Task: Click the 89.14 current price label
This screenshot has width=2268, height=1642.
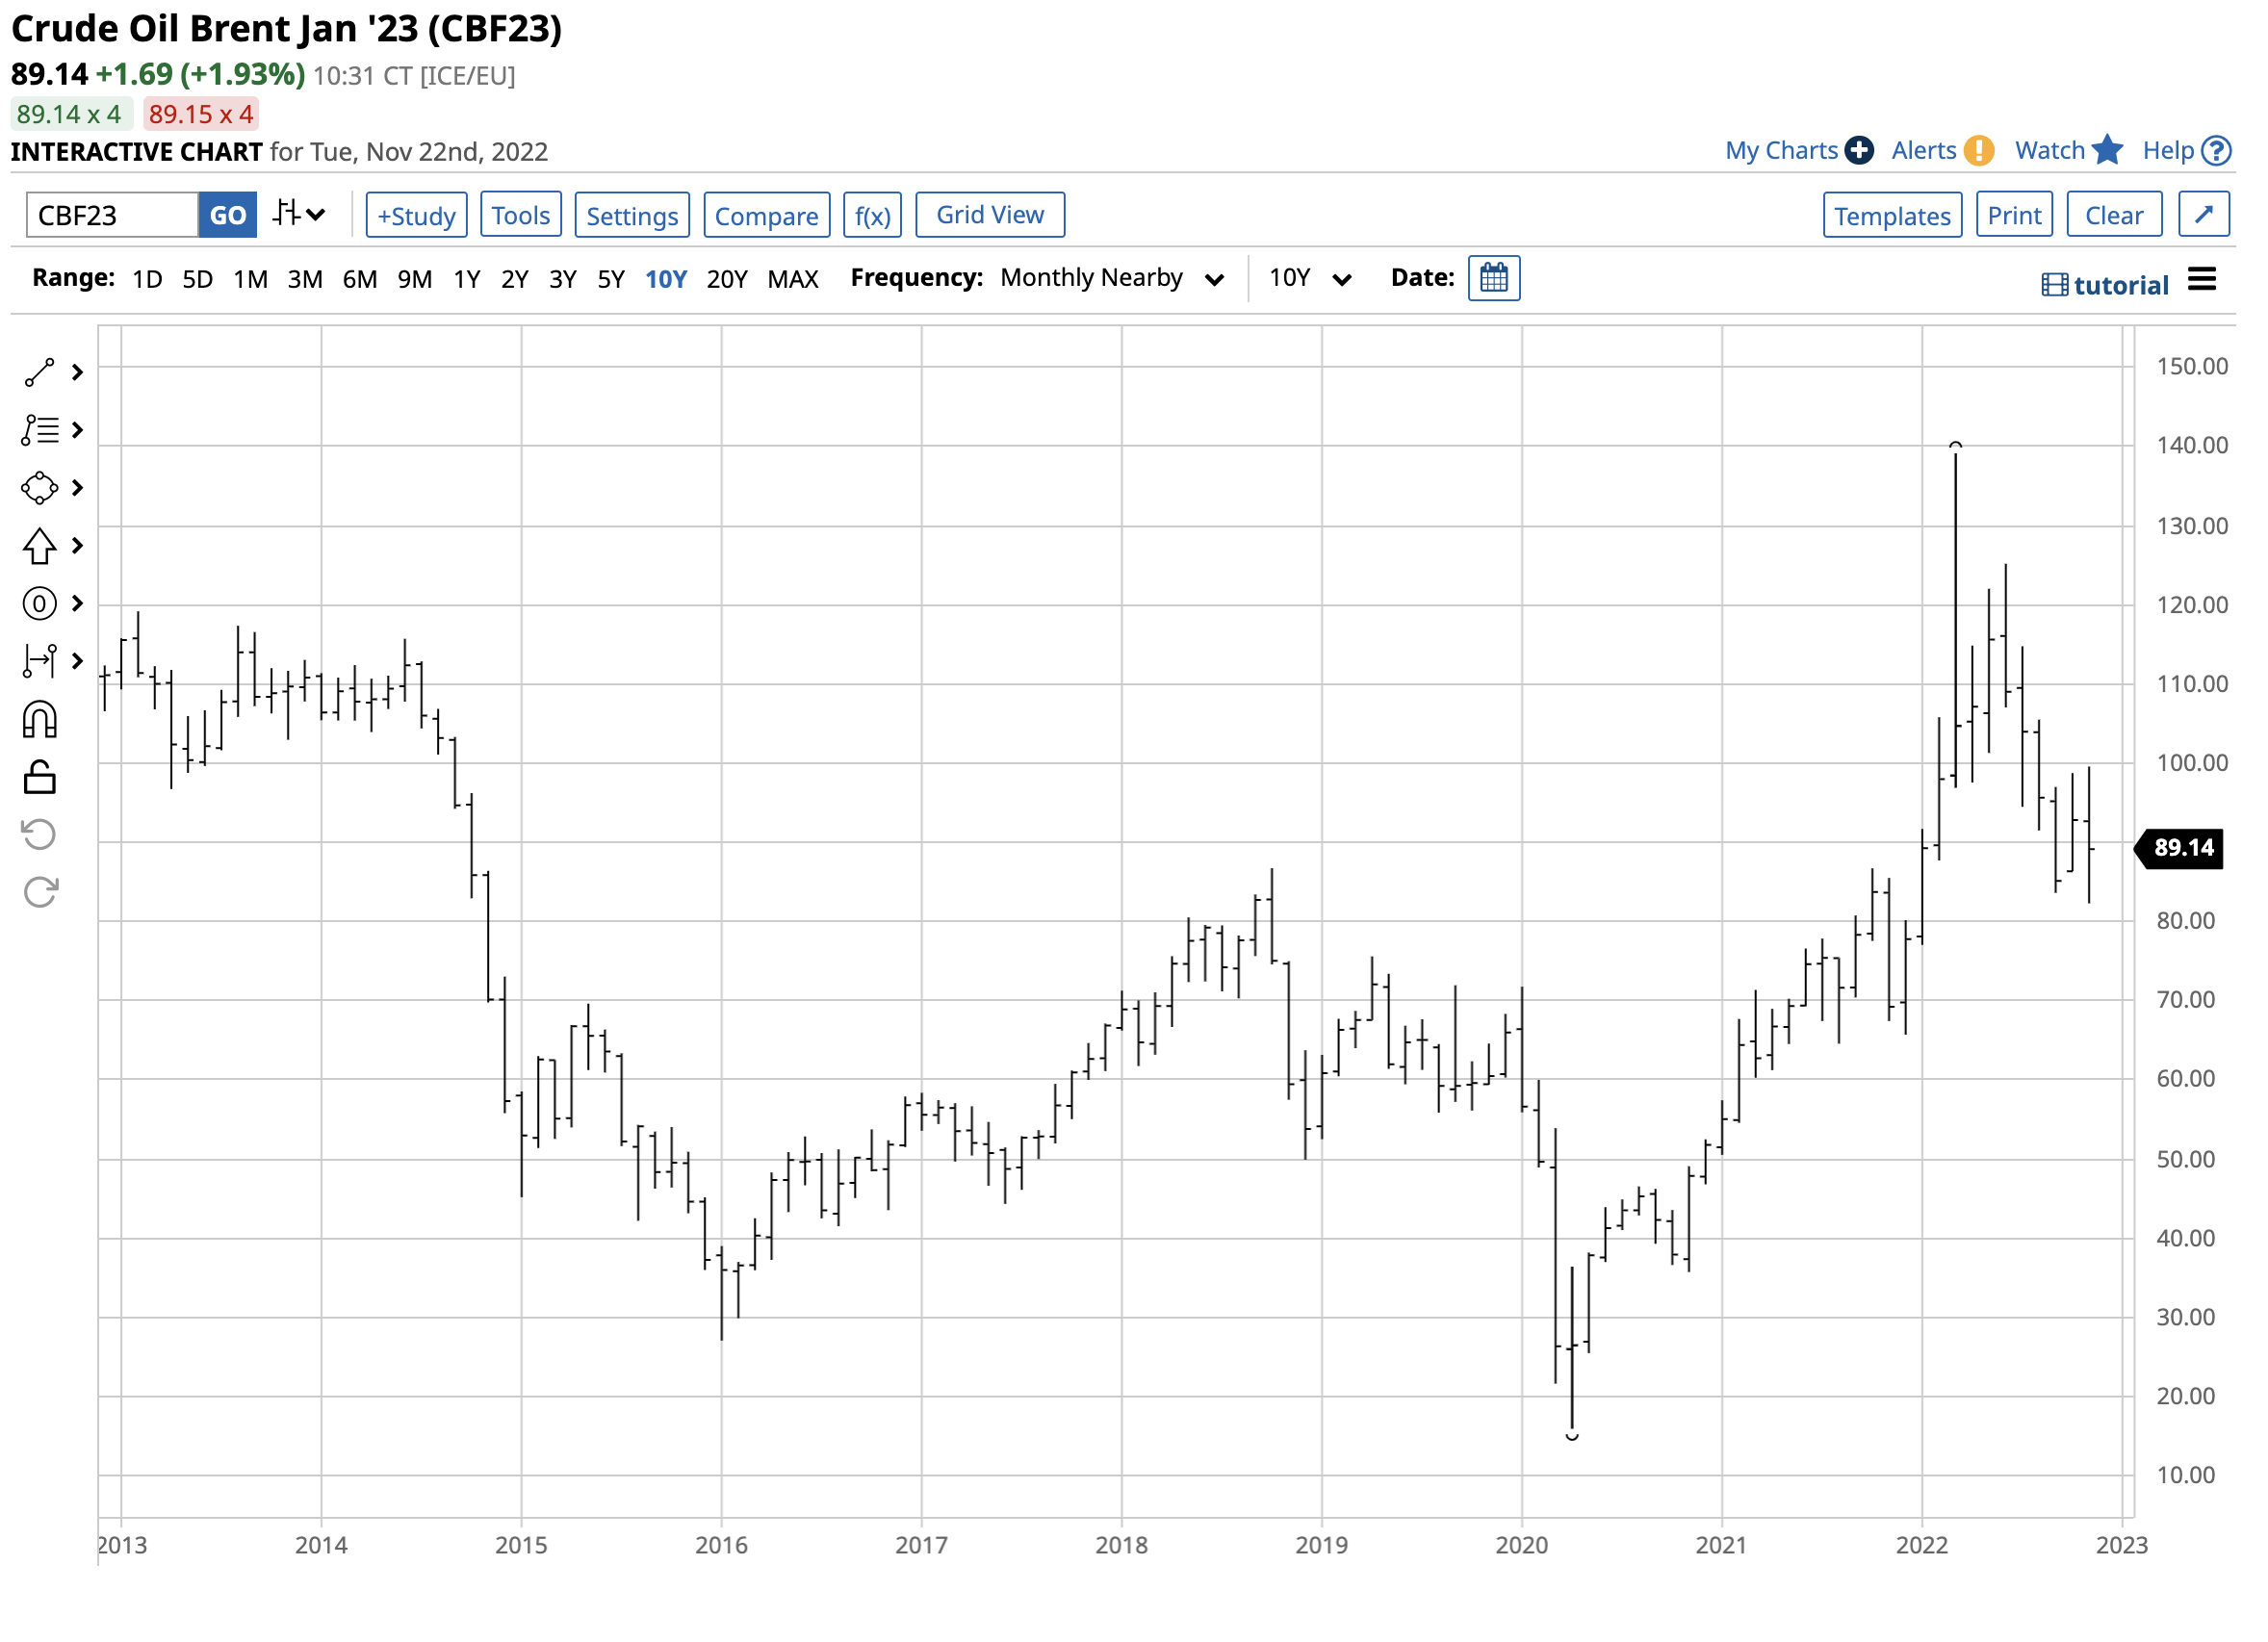Action: (2180, 849)
